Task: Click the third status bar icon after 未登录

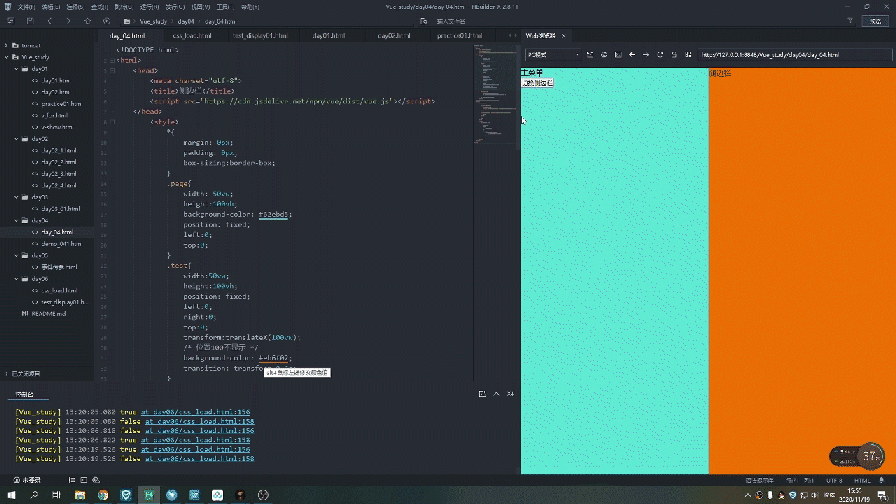Action: coord(95,480)
